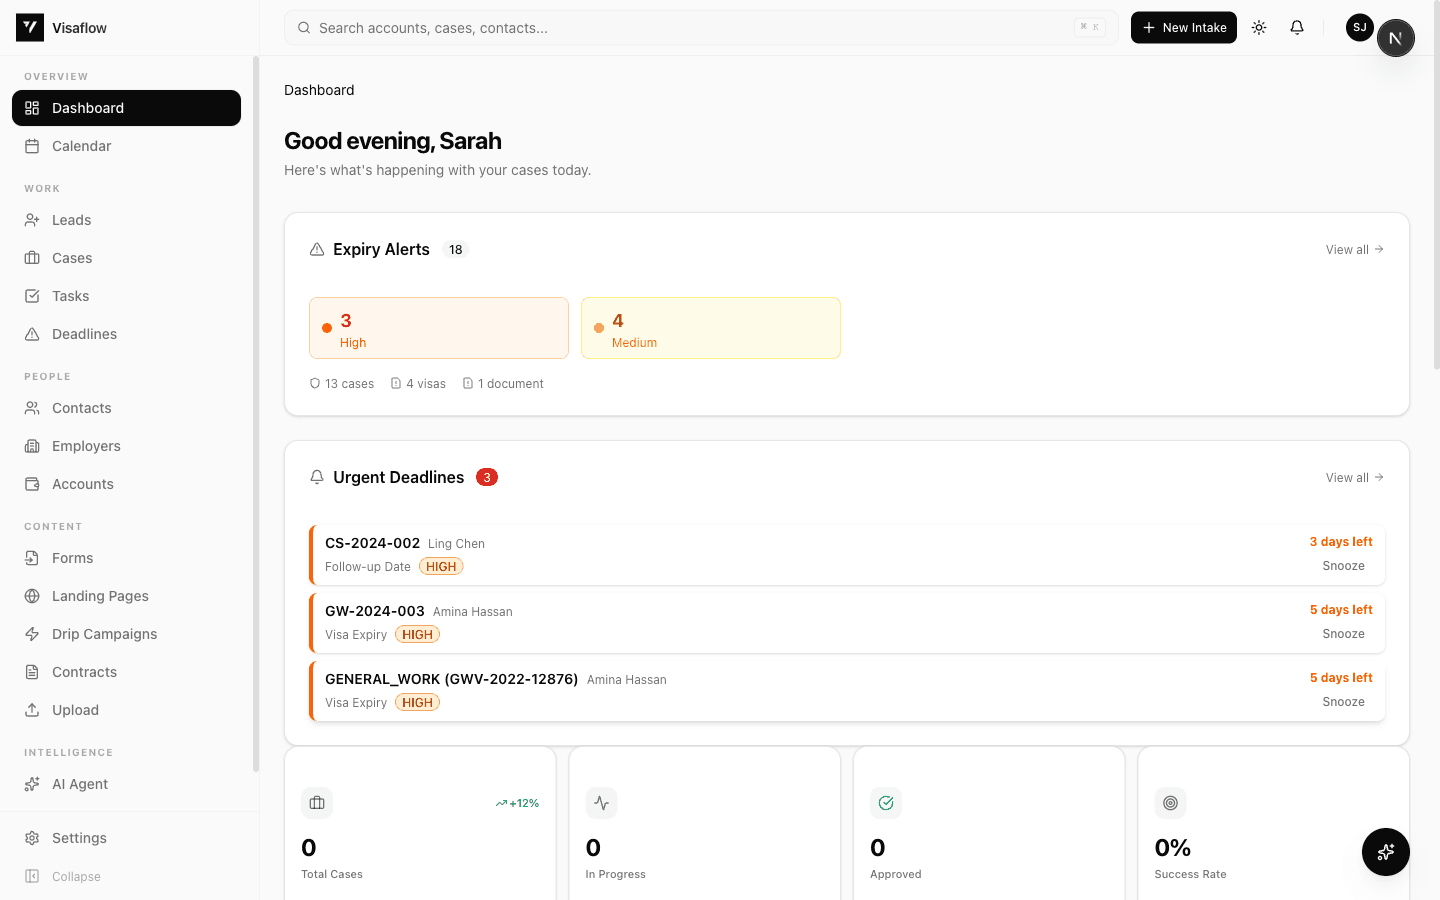Image resolution: width=1440 pixels, height=900 pixels.
Task: Click the AI Agent icon under Intelligence
Action: (x=33, y=783)
